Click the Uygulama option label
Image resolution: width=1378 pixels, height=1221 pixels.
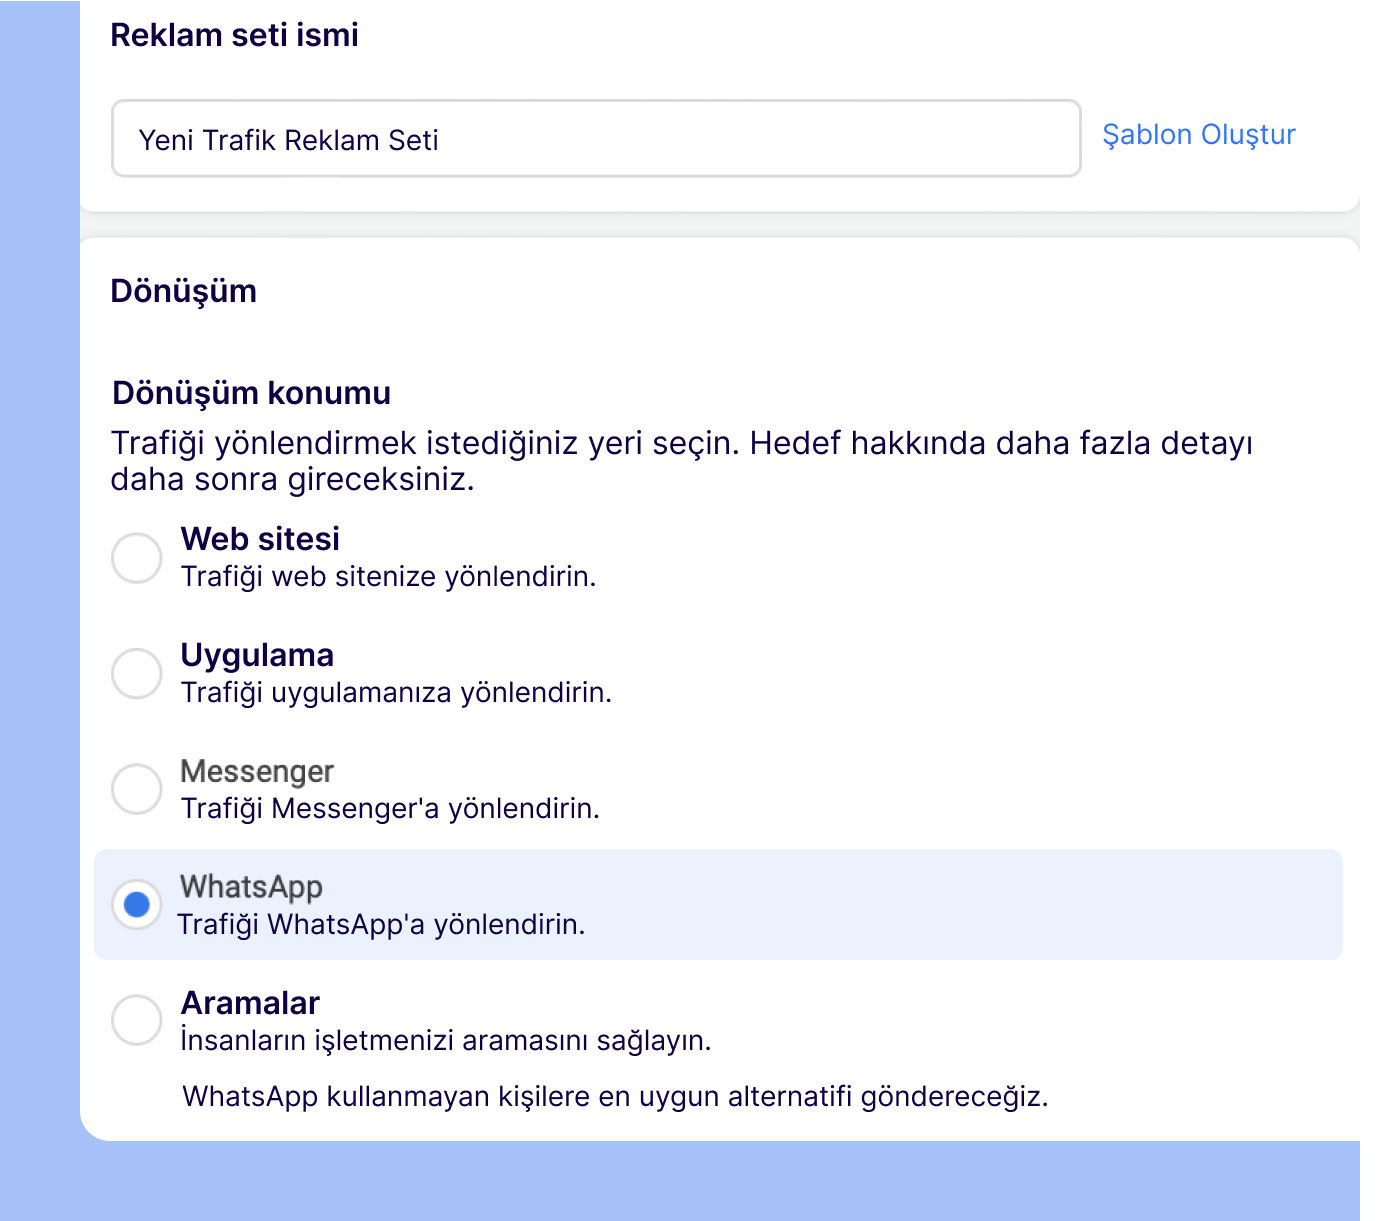coord(257,656)
